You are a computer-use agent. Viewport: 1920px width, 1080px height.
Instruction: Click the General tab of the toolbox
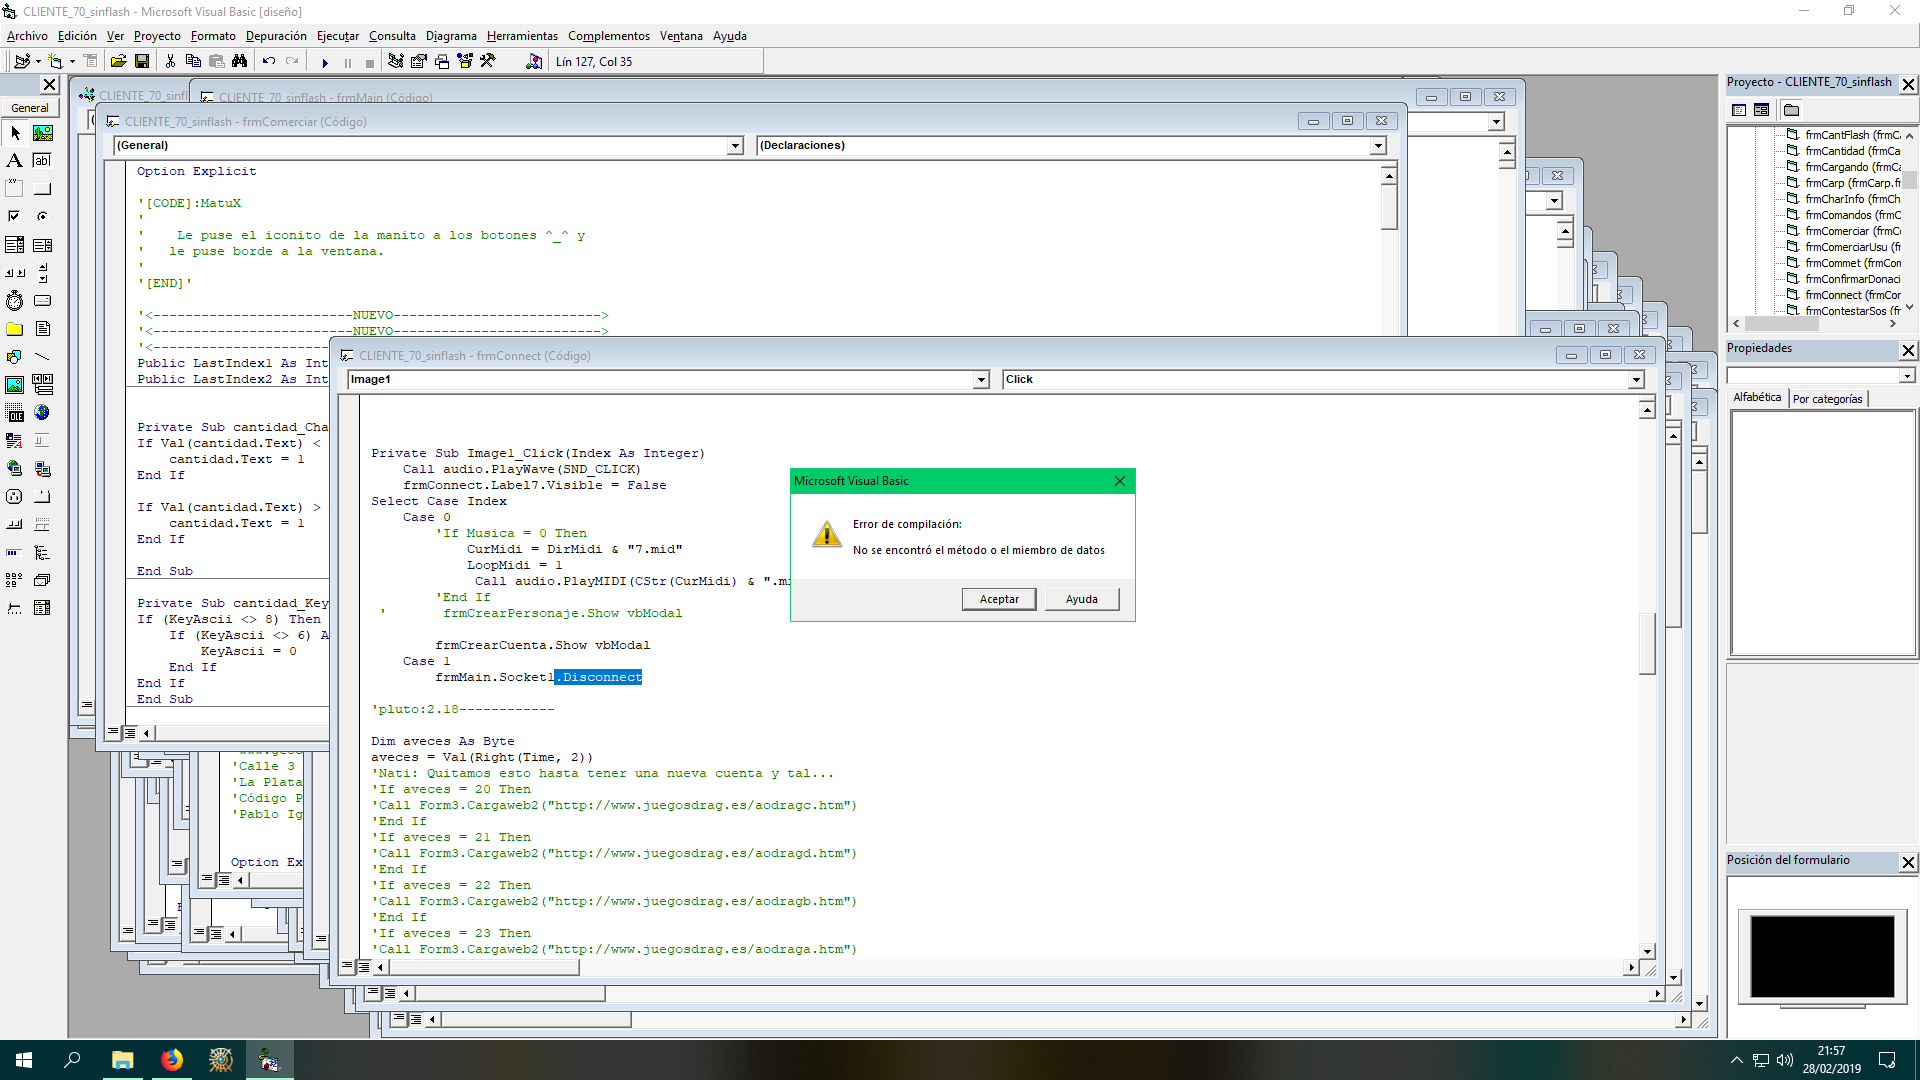point(30,108)
